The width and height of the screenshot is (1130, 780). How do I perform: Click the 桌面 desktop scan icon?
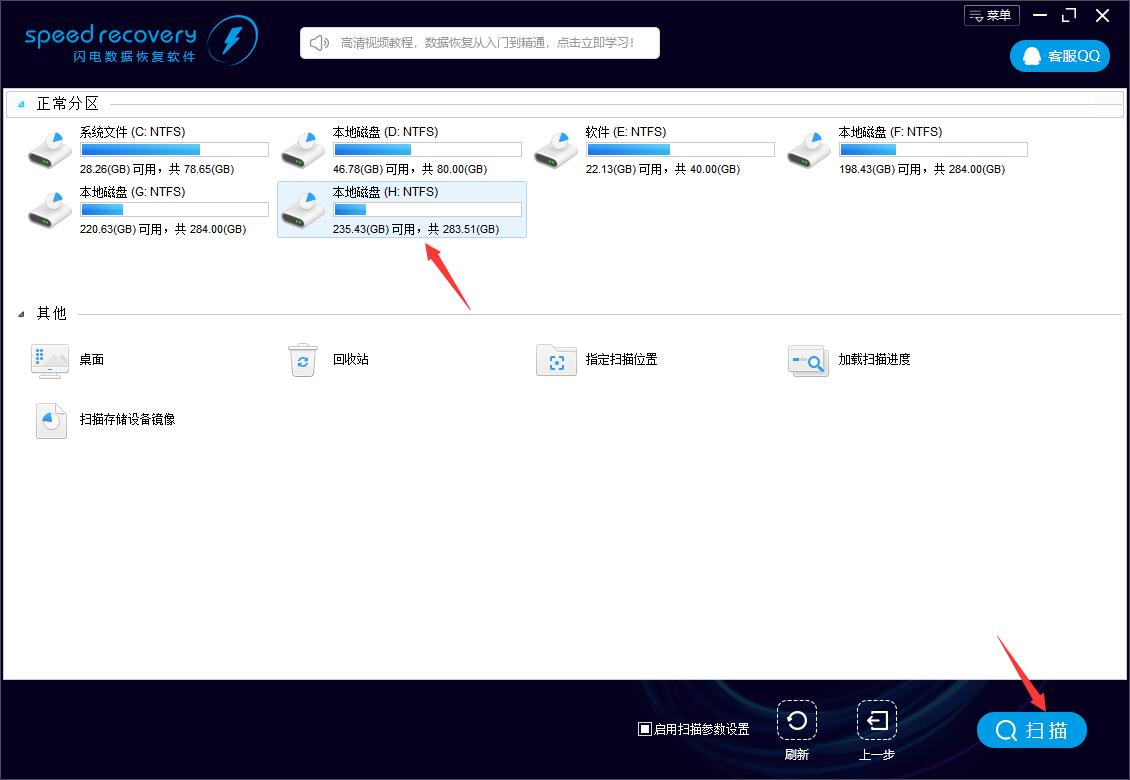50,360
